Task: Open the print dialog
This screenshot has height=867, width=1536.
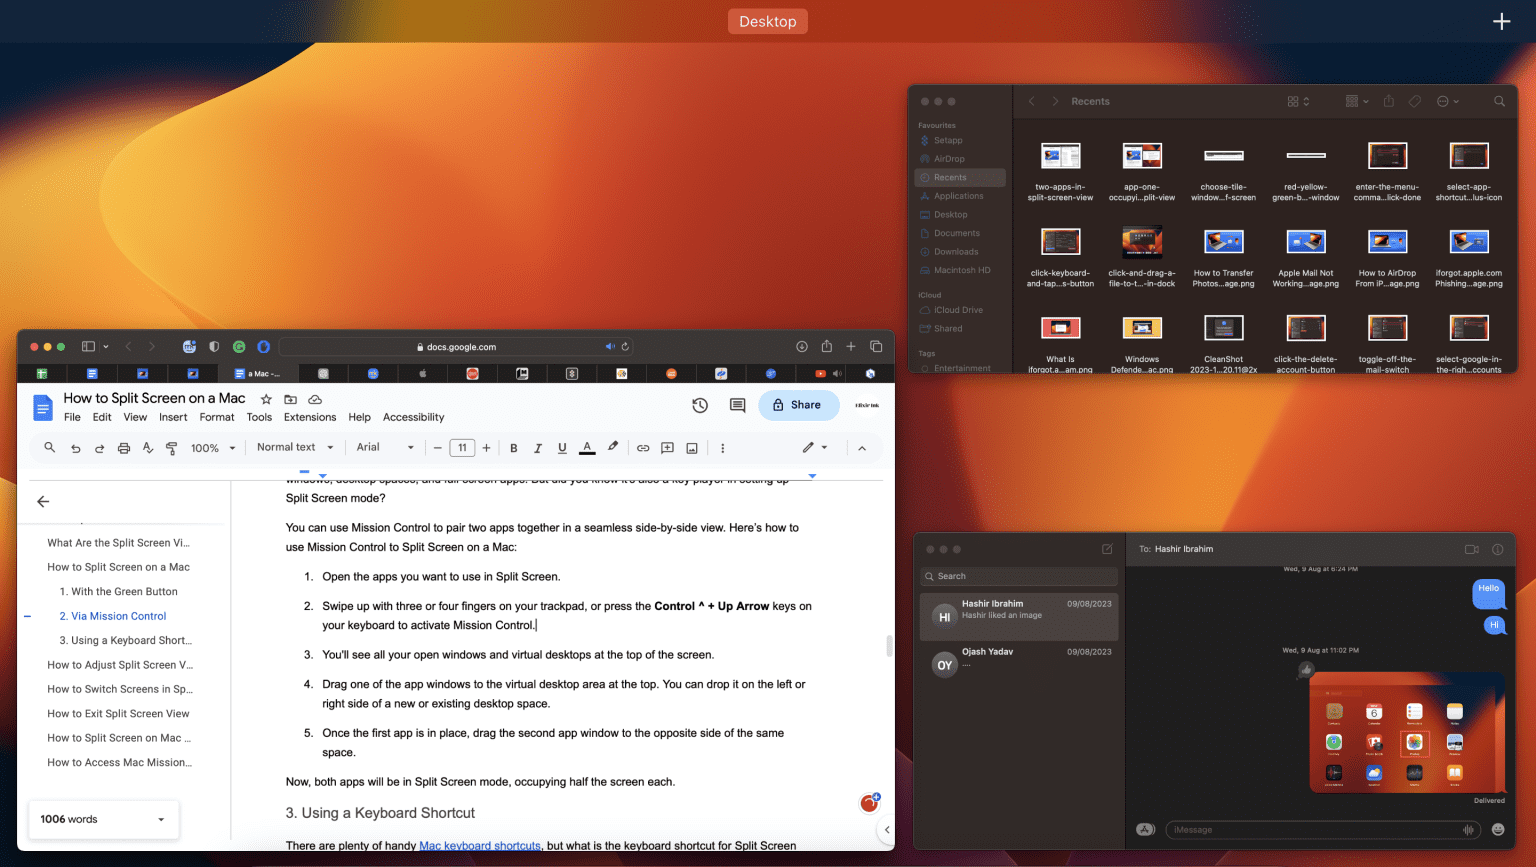Action: click(123, 447)
